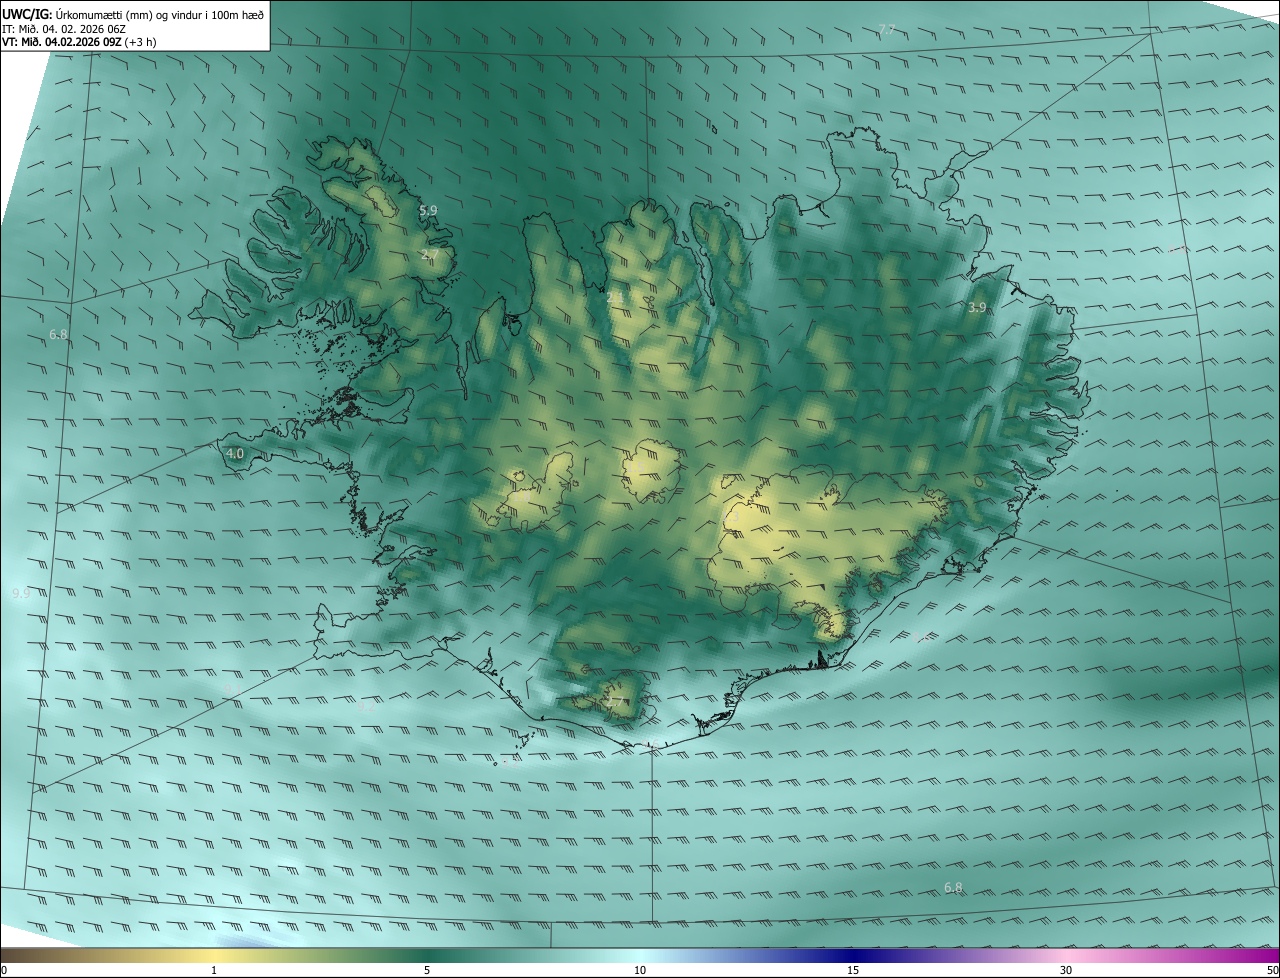Click the colorbar tick labeled 10
This screenshot has height=978, width=1280.
tap(640, 970)
